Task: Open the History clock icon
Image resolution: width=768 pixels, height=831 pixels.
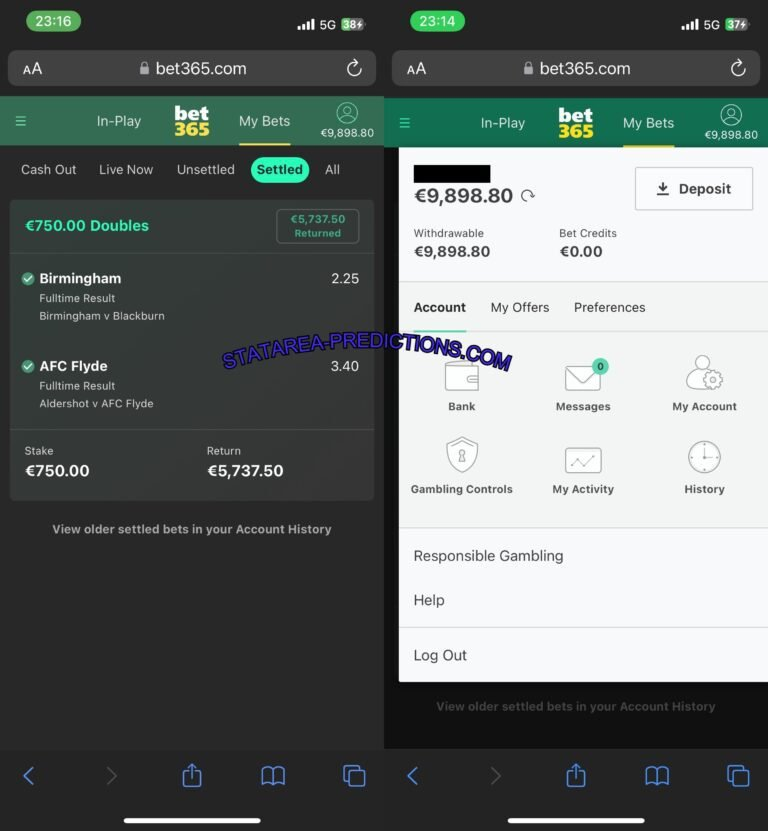Action: click(704, 457)
